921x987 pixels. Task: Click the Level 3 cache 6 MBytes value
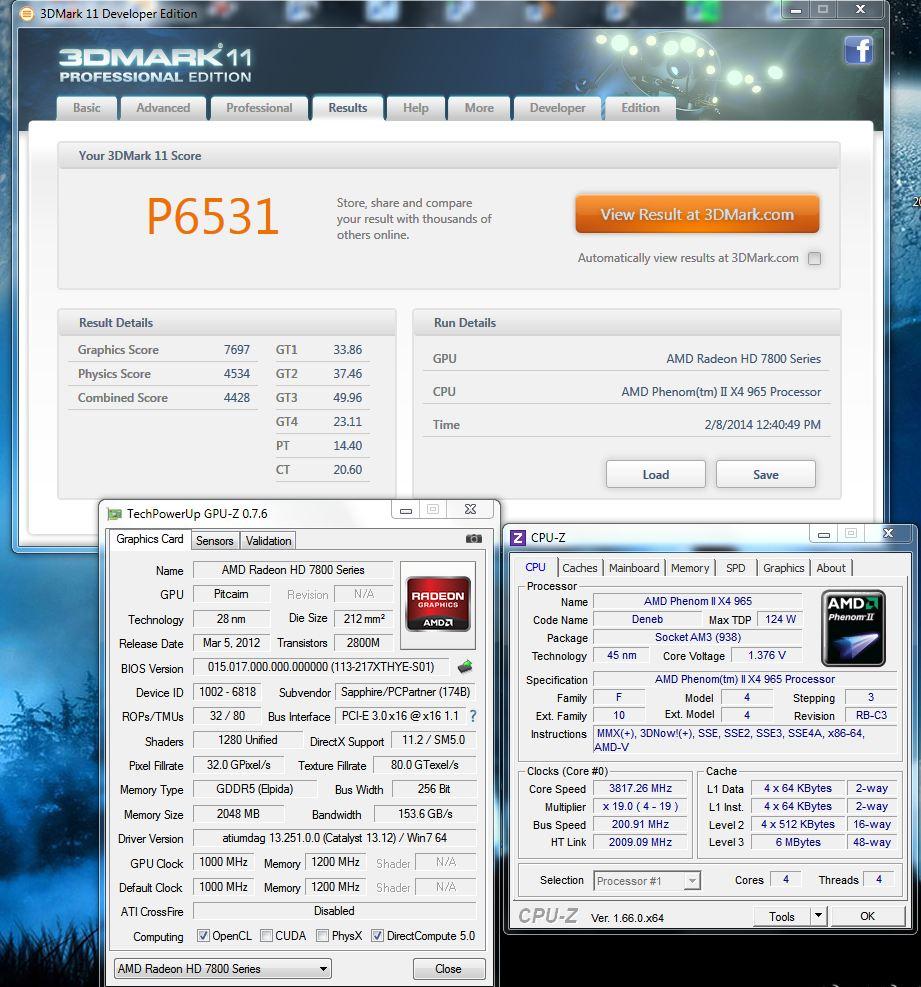pos(798,842)
